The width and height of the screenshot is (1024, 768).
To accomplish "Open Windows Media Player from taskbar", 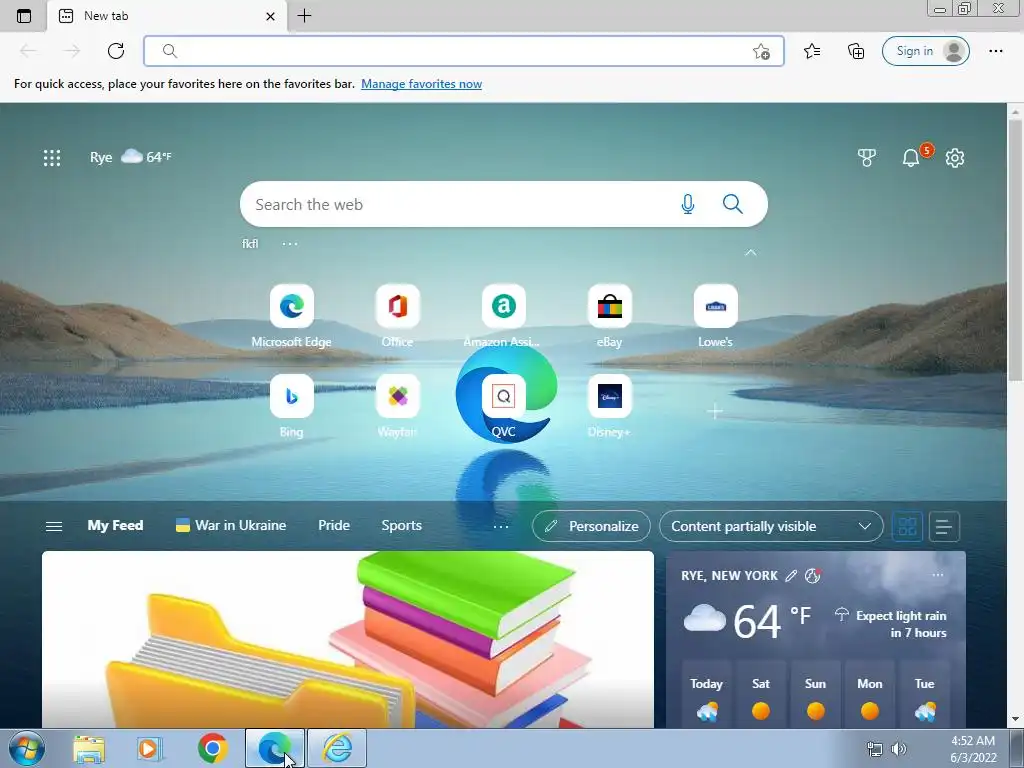I will (x=150, y=748).
